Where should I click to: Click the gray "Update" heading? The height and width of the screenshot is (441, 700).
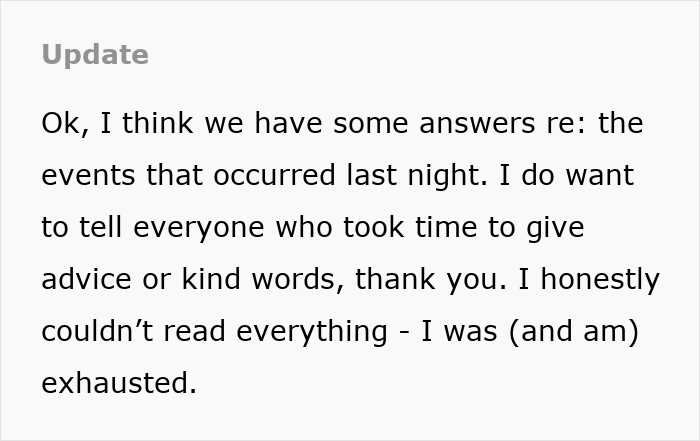click(95, 55)
